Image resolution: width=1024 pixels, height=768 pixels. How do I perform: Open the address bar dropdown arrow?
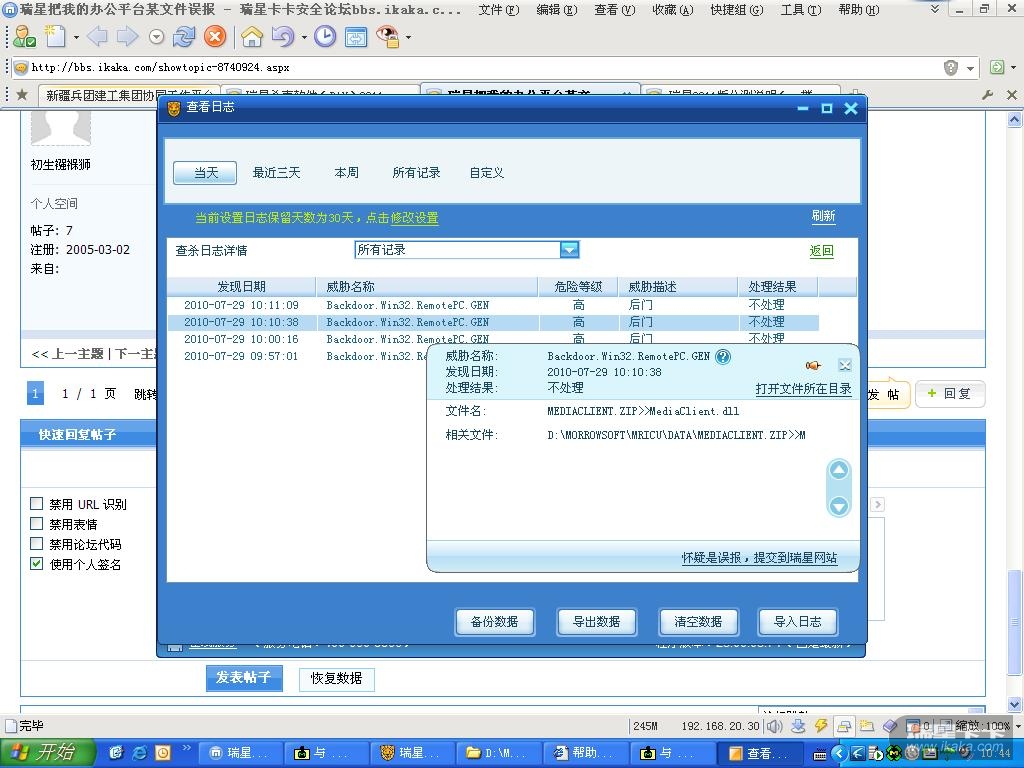pos(970,68)
